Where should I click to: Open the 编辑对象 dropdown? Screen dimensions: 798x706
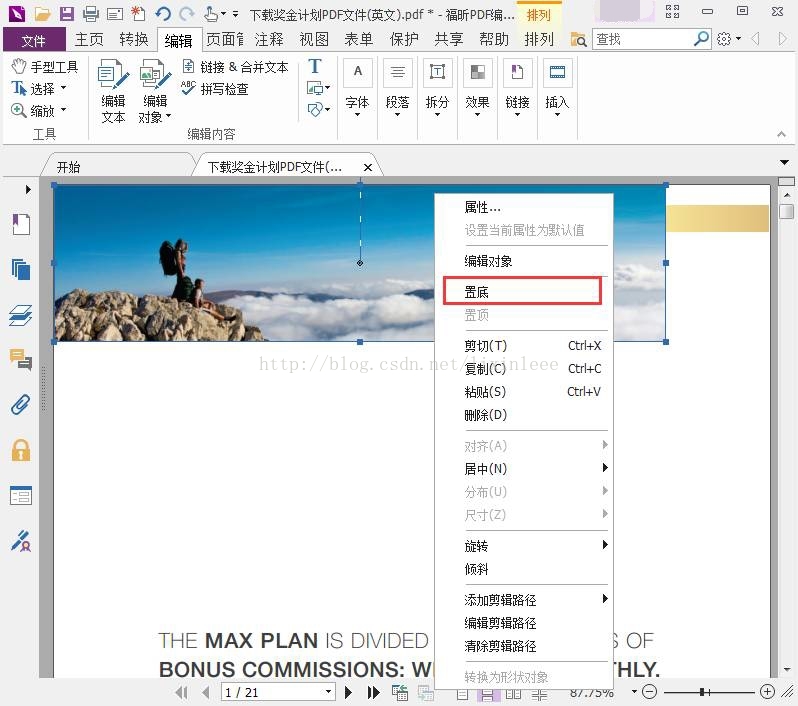pyautogui.click(x=155, y=92)
